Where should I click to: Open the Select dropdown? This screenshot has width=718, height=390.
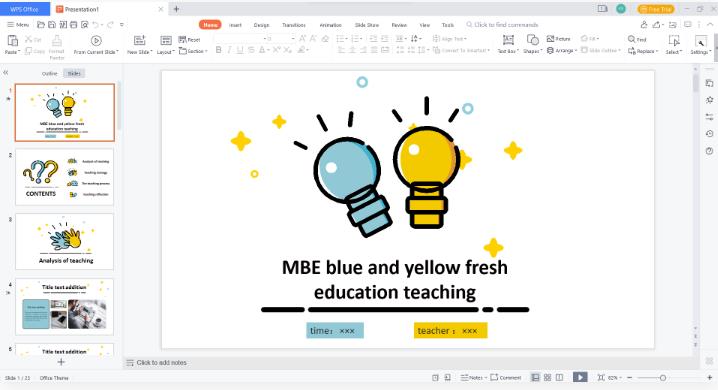click(674, 52)
